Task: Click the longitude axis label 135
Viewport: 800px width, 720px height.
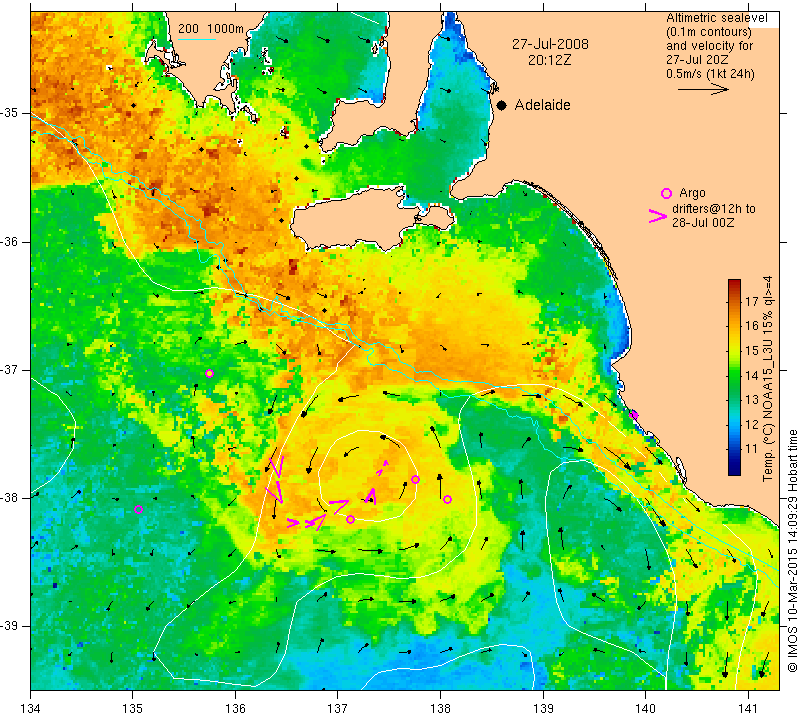Action: click(133, 709)
